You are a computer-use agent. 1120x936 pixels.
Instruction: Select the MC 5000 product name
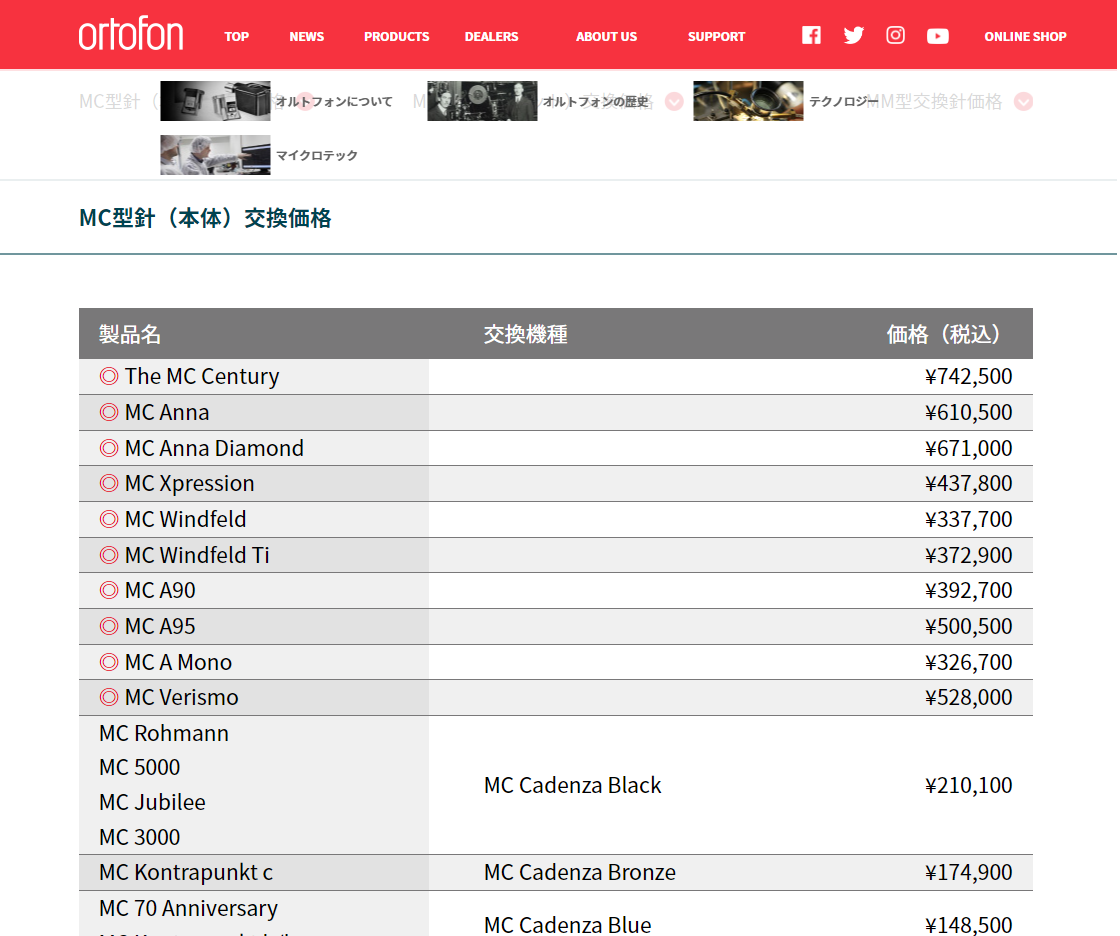click(x=139, y=767)
